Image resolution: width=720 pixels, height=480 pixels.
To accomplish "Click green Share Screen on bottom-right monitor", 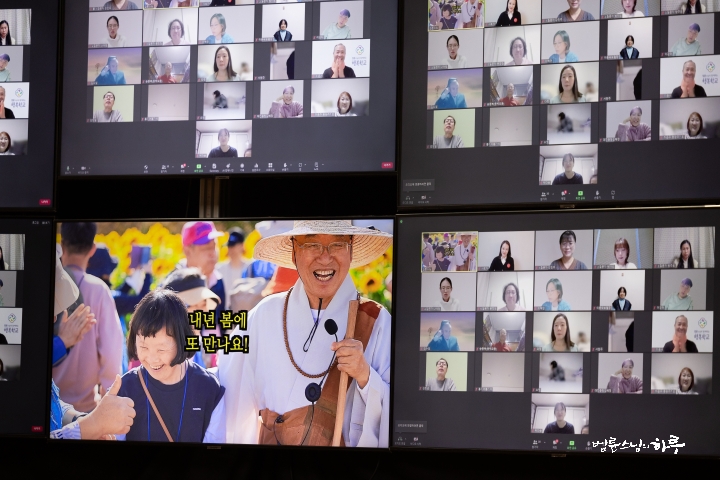I will click(572, 443).
